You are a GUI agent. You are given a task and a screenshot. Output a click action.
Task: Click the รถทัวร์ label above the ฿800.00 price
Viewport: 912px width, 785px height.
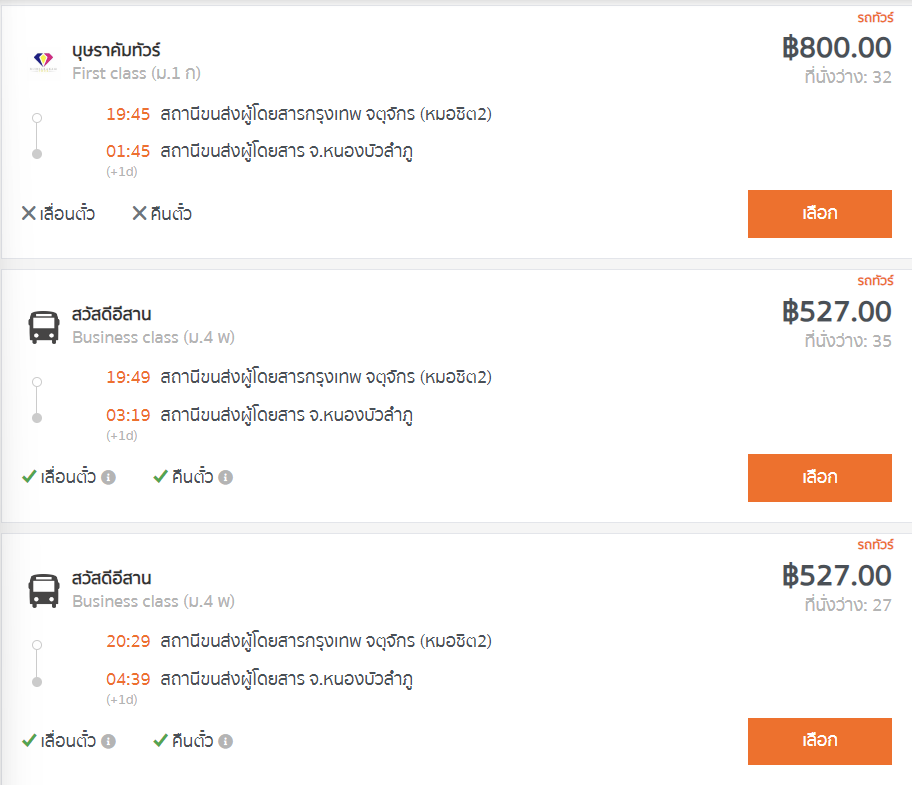[875, 17]
